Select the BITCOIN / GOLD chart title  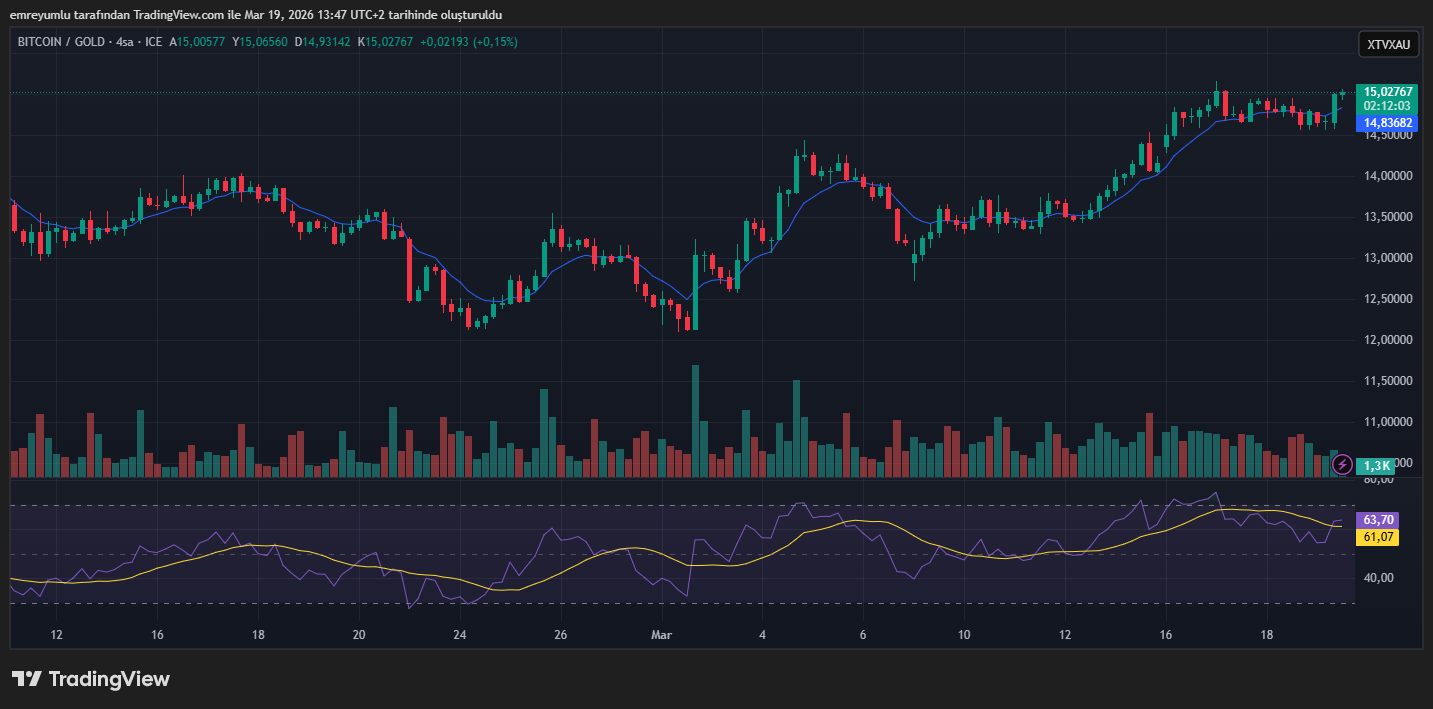click(60, 42)
